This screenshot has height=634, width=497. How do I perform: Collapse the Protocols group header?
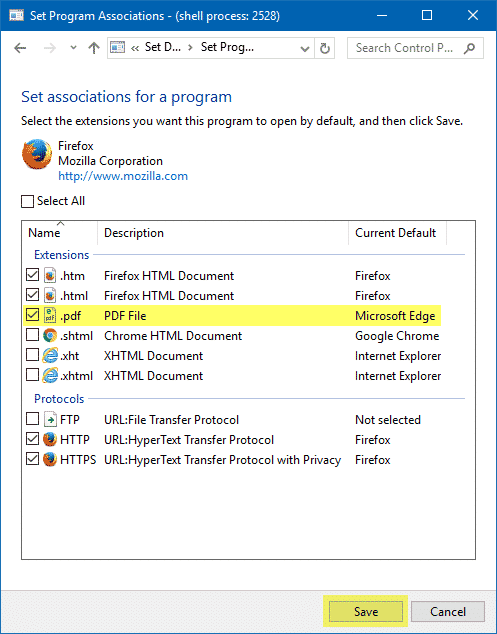[x=59, y=399]
